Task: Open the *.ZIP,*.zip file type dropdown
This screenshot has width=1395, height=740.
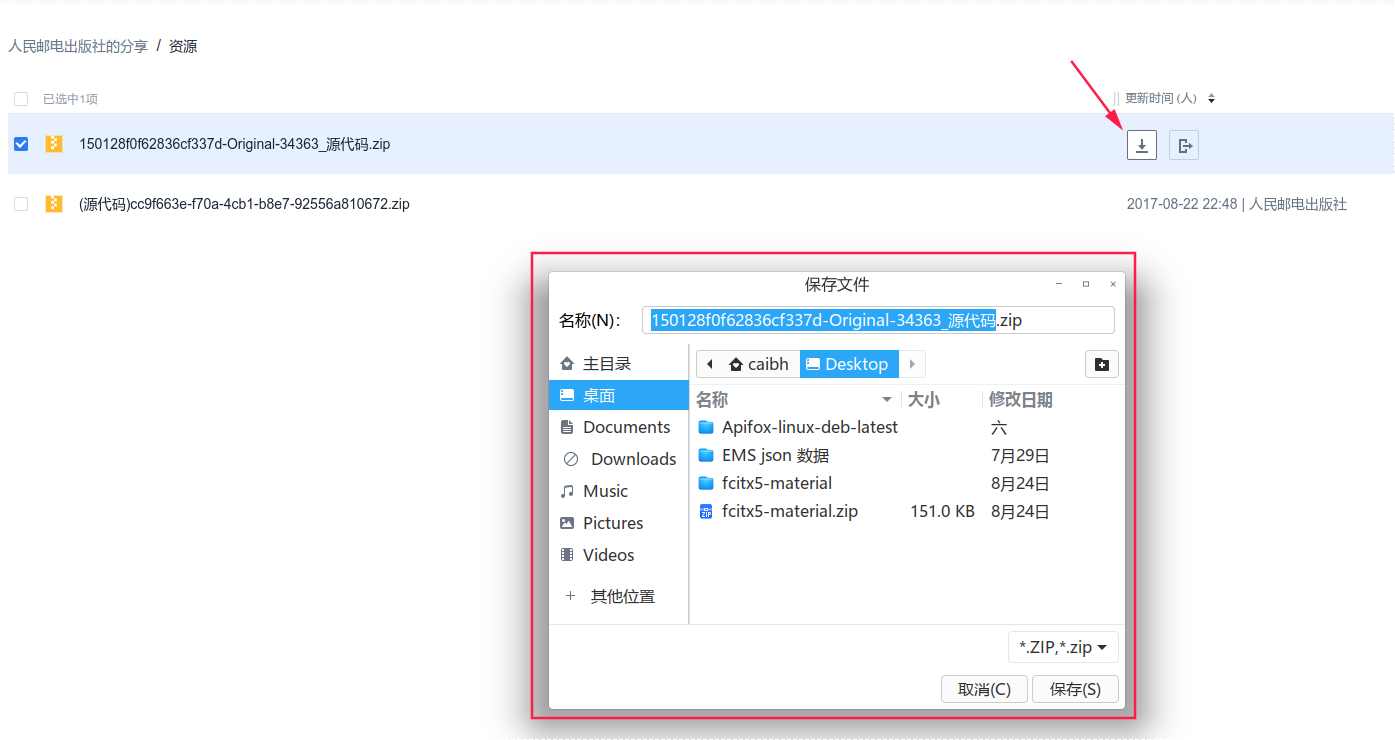Action: tap(1062, 646)
